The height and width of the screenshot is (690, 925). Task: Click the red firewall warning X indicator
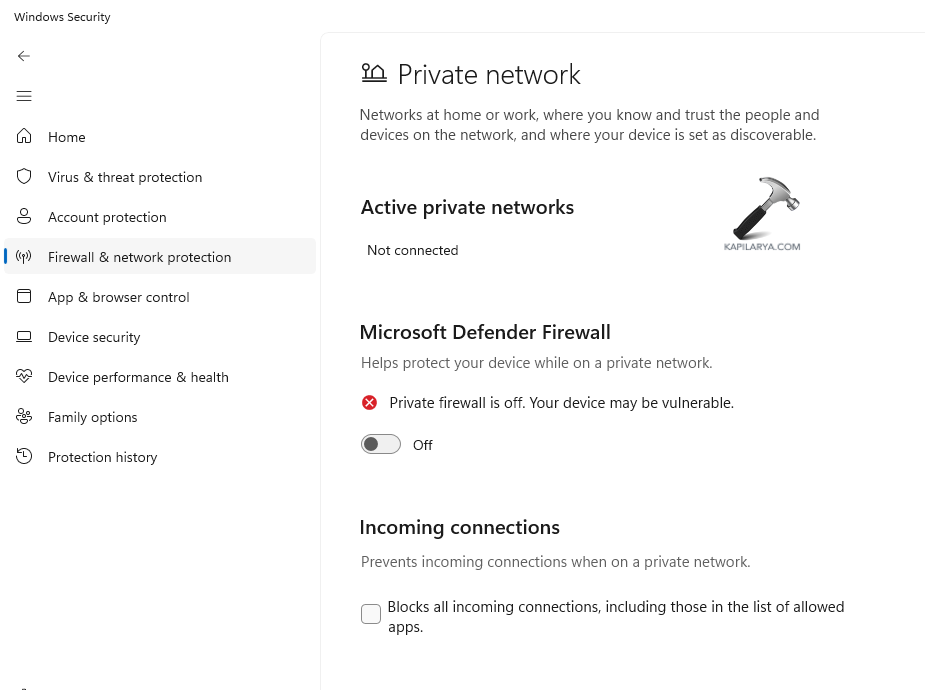pos(369,402)
